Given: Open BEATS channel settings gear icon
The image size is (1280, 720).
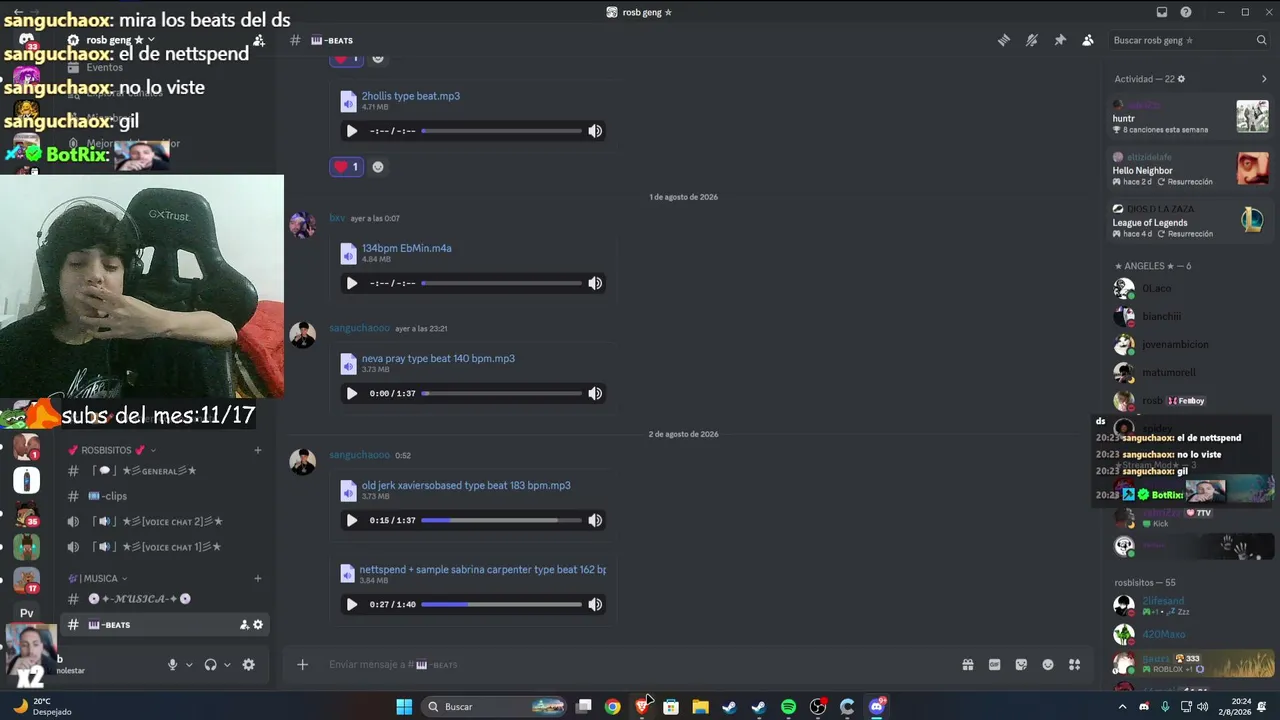Looking at the screenshot, I should 258,625.
